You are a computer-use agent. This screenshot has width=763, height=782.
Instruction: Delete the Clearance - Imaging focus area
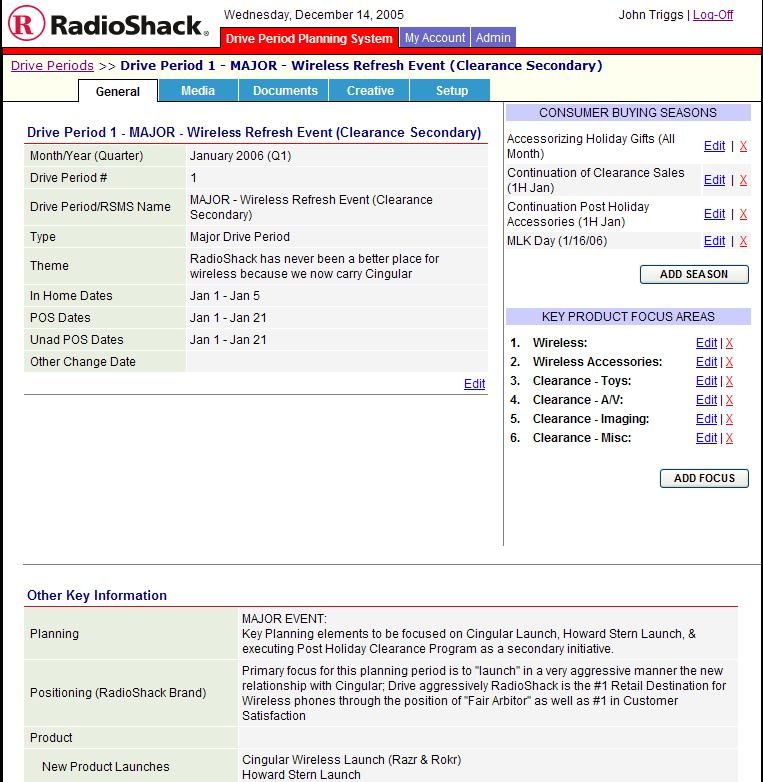[729, 418]
